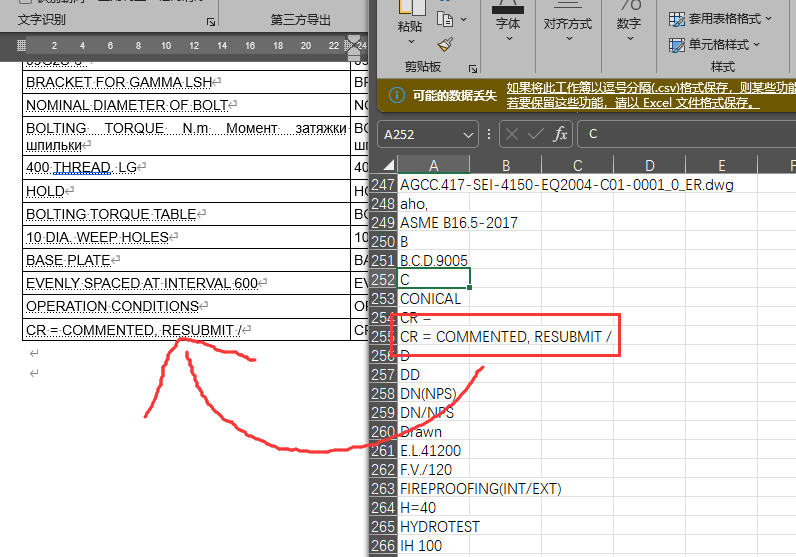Open the 文字识别 dialog launcher in Word
The image size is (796, 557).
click(211, 22)
